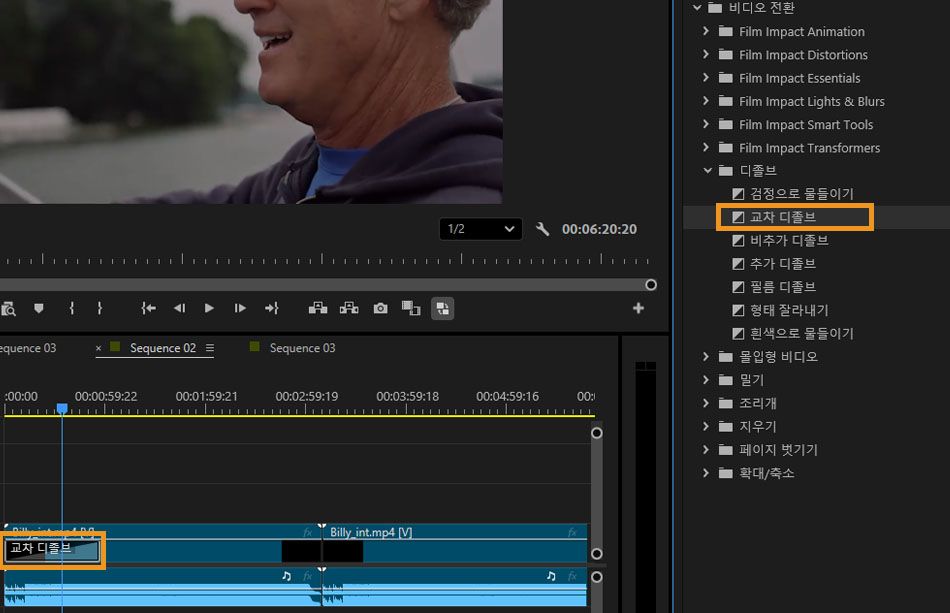Click the Export Frame camera icon
The height and width of the screenshot is (613, 950).
[380, 308]
